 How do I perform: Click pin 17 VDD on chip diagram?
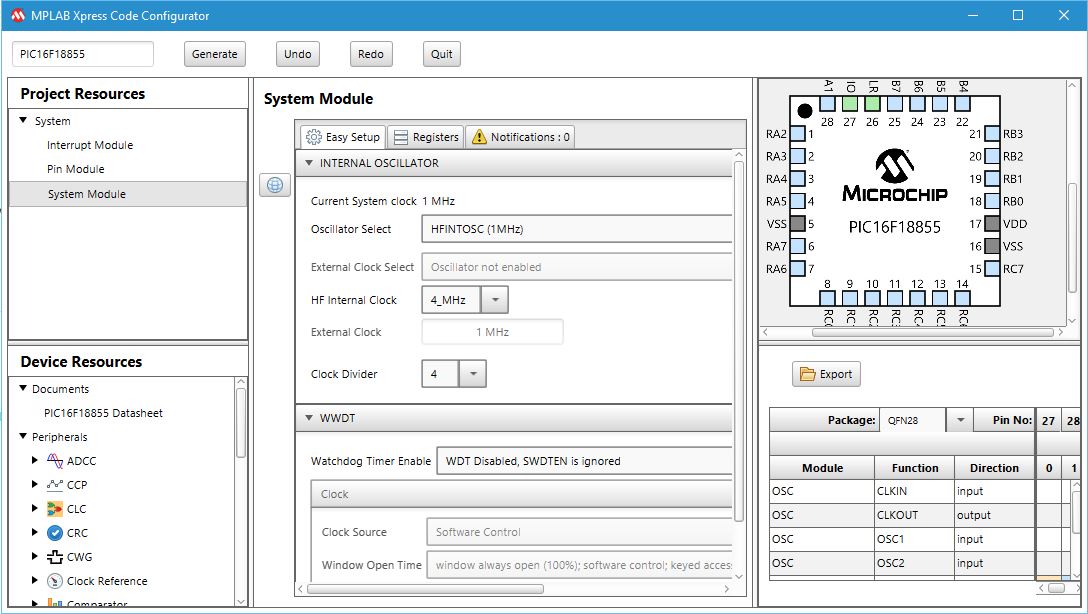coord(992,223)
